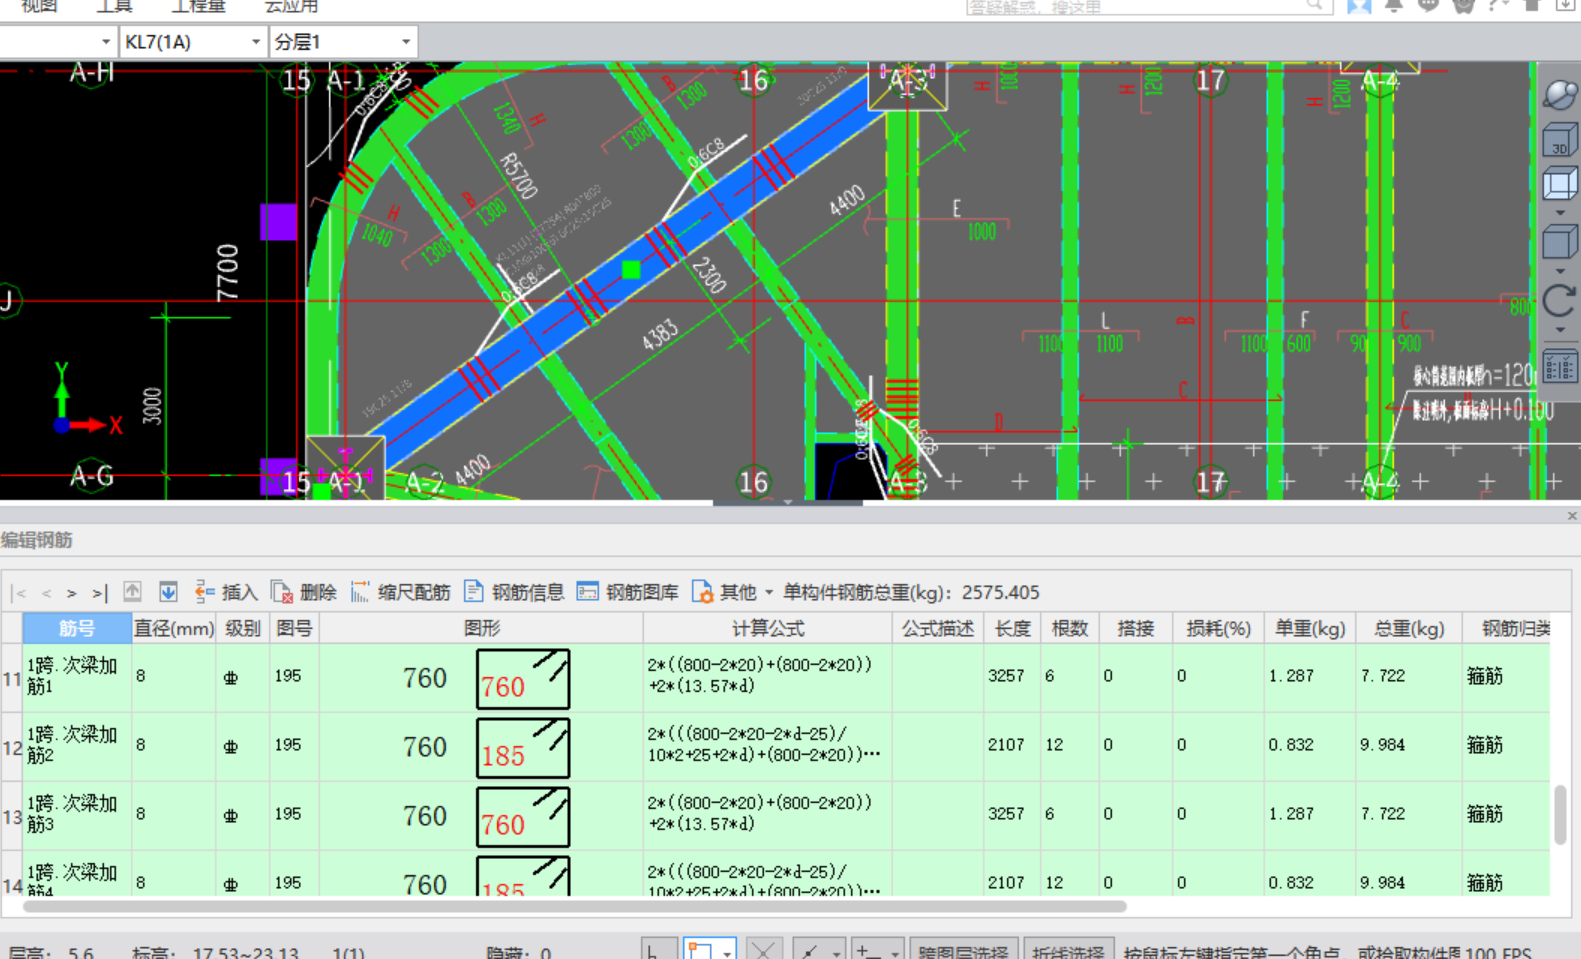Click 折线选择 polyline select button
The width and height of the screenshot is (1581, 959).
[x=1068, y=951]
